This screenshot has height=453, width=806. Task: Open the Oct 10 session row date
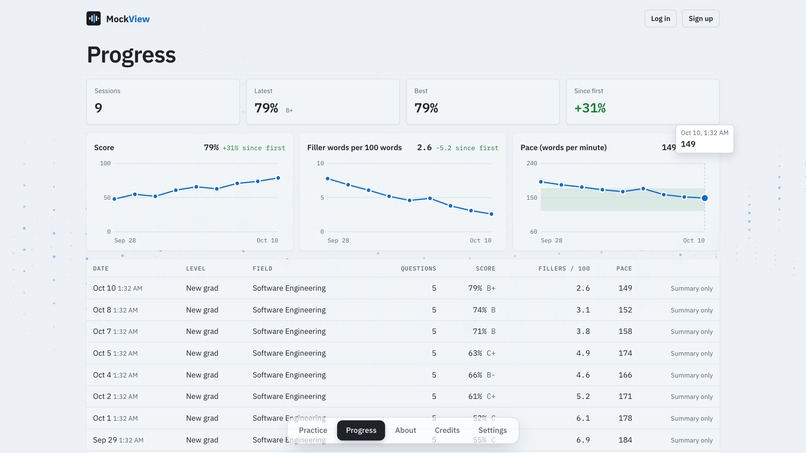click(117, 288)
